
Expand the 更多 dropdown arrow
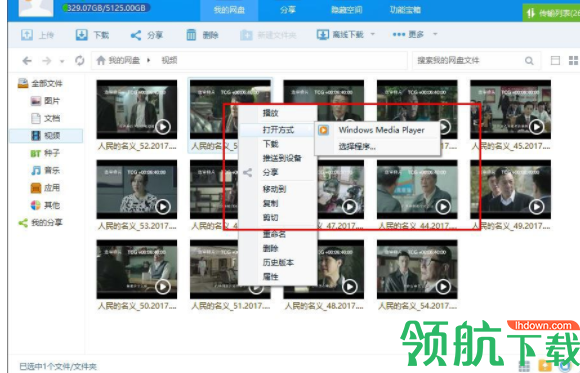(435, 34)
